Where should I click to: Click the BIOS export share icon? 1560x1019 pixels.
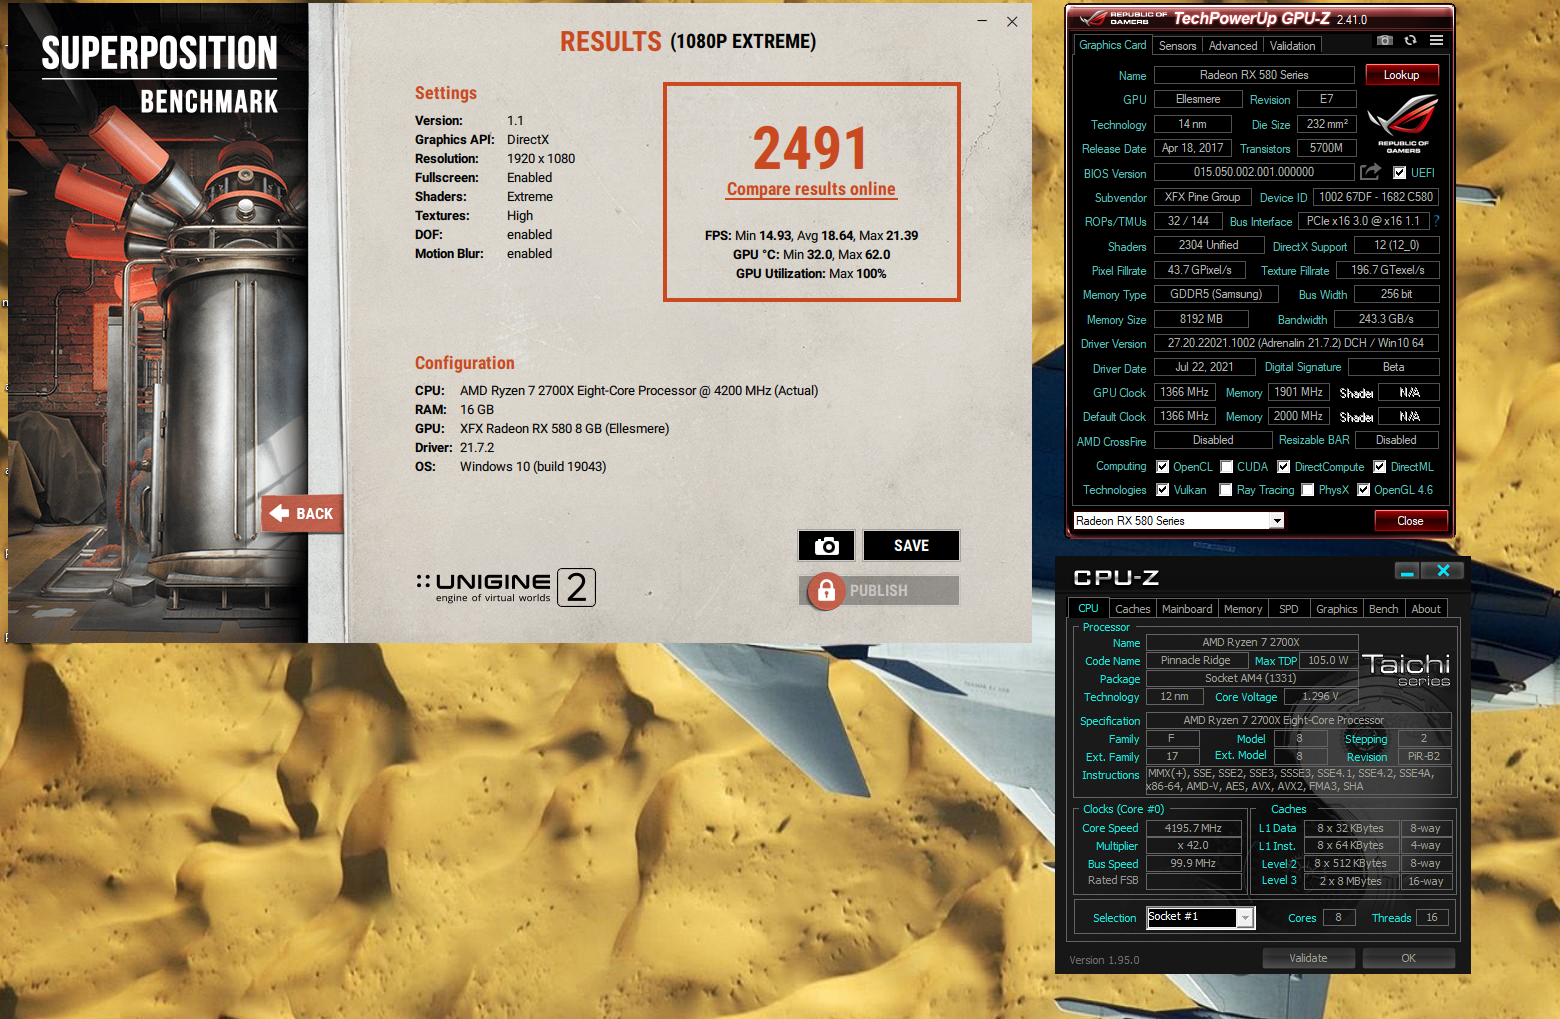pyautogui.click(x=1370, y=172)
